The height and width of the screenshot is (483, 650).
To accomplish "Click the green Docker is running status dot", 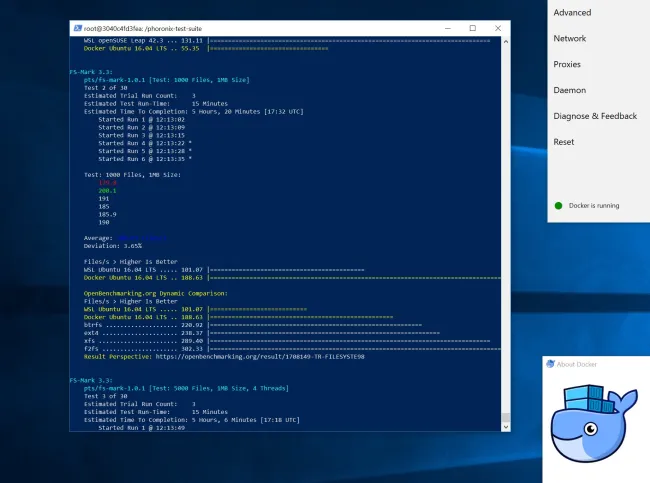I will pyautogui.click(x=558, y=206).
